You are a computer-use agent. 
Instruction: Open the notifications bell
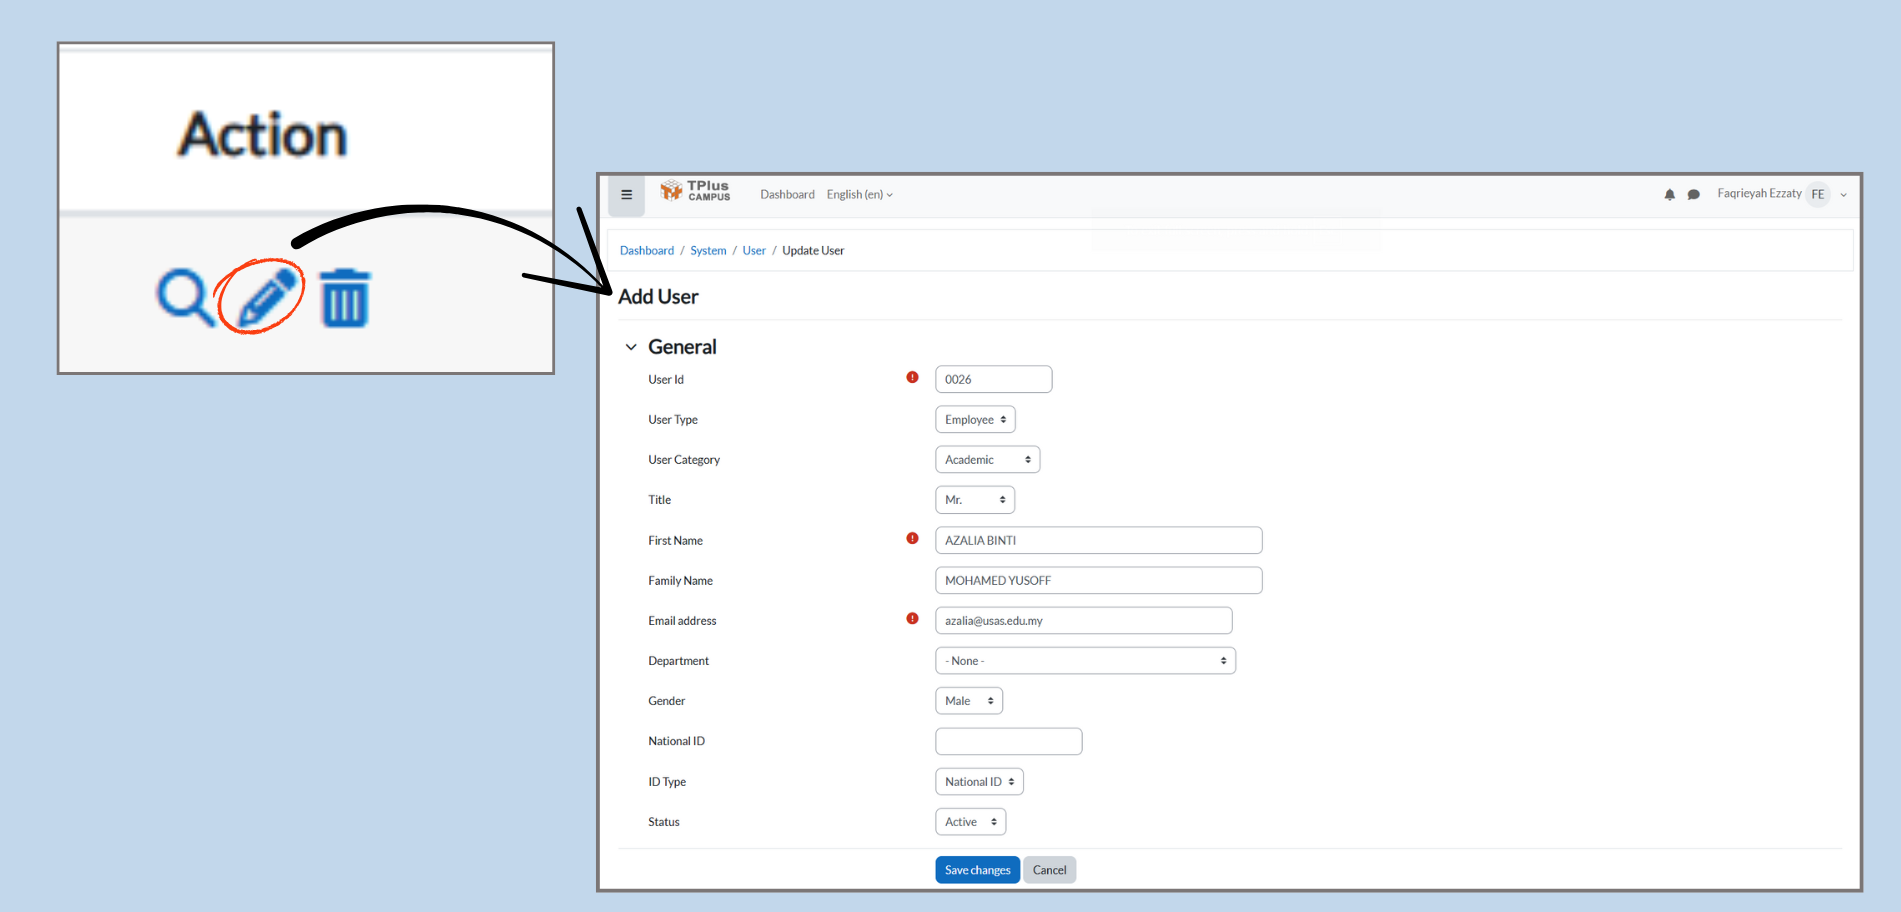(1669, 195)
